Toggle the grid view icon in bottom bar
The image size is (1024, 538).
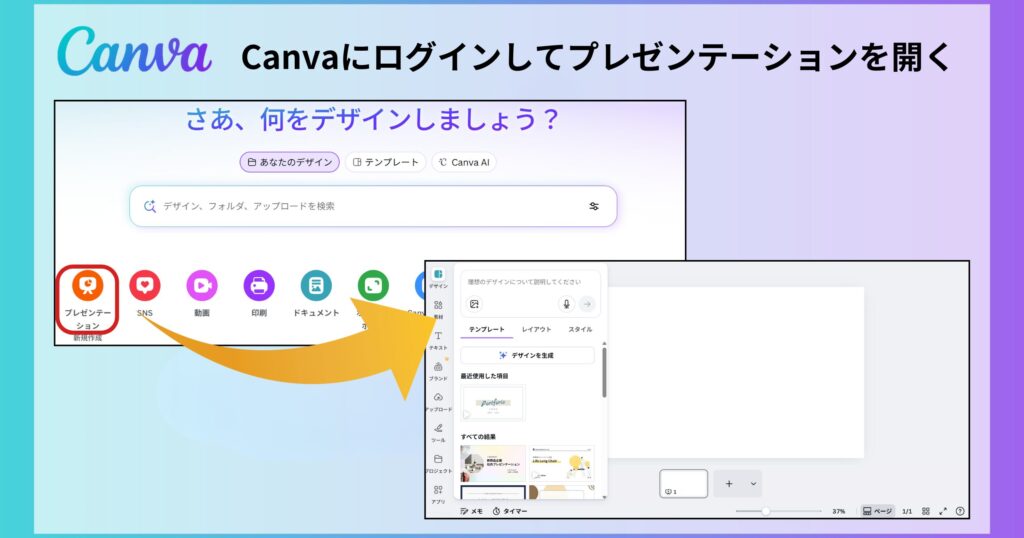tap(925, 511)
